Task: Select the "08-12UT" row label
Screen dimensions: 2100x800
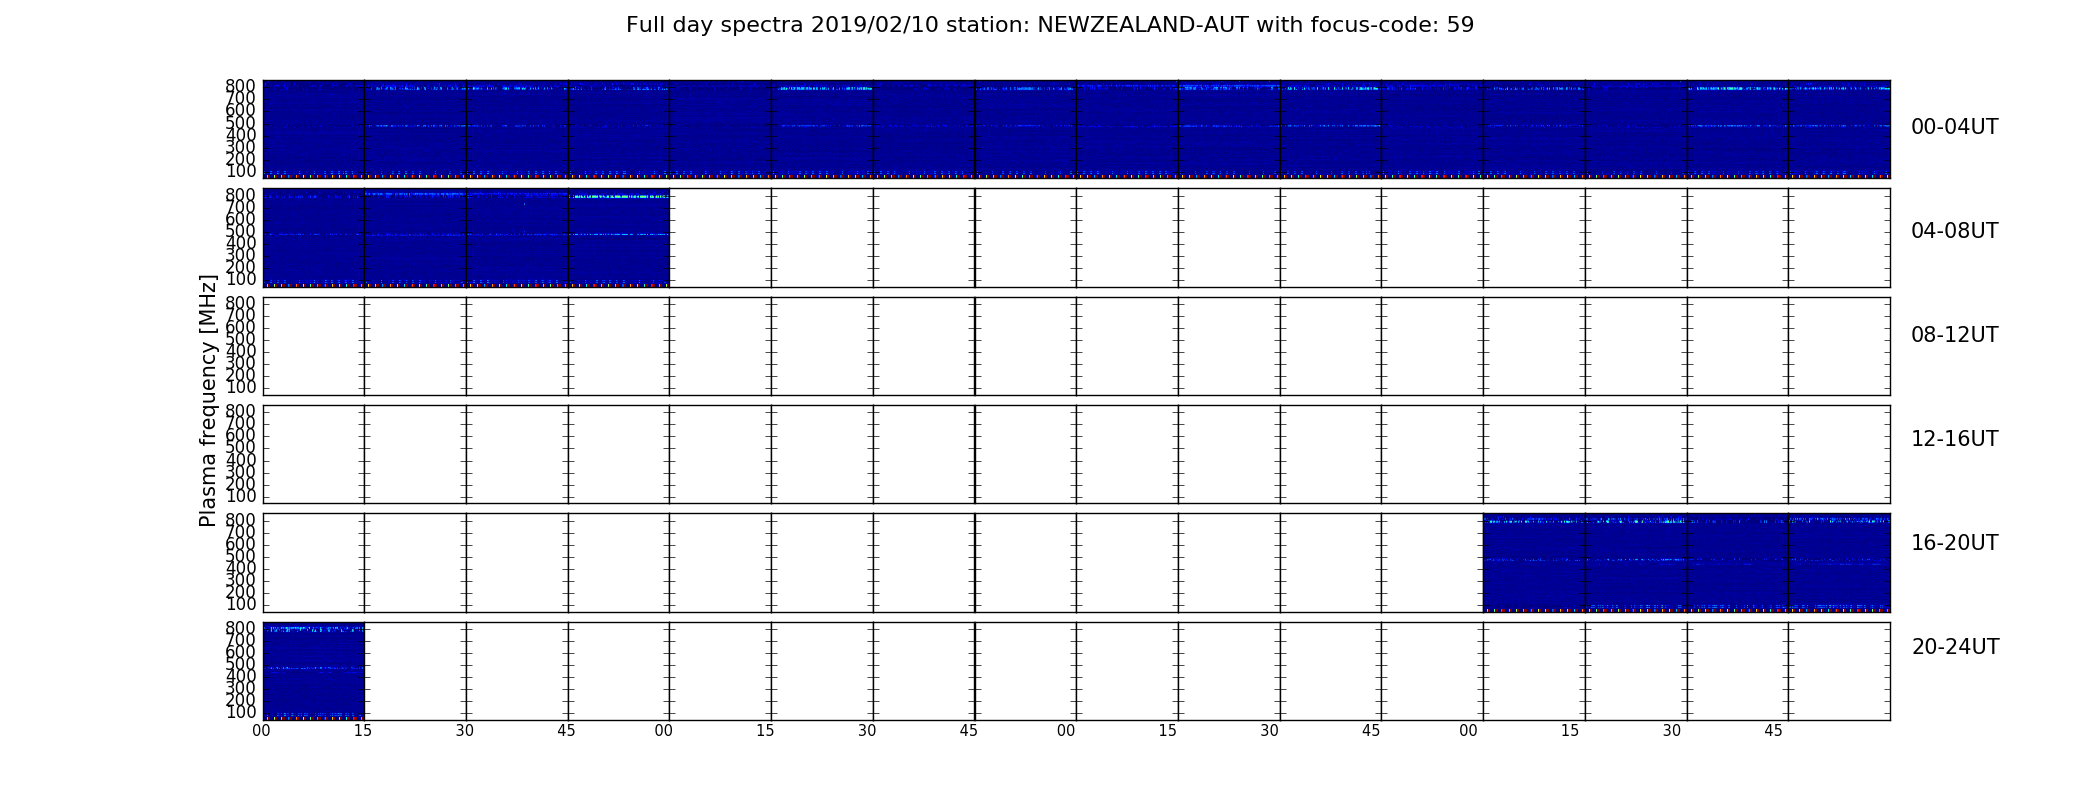Action: click(x=1954, y=335)
